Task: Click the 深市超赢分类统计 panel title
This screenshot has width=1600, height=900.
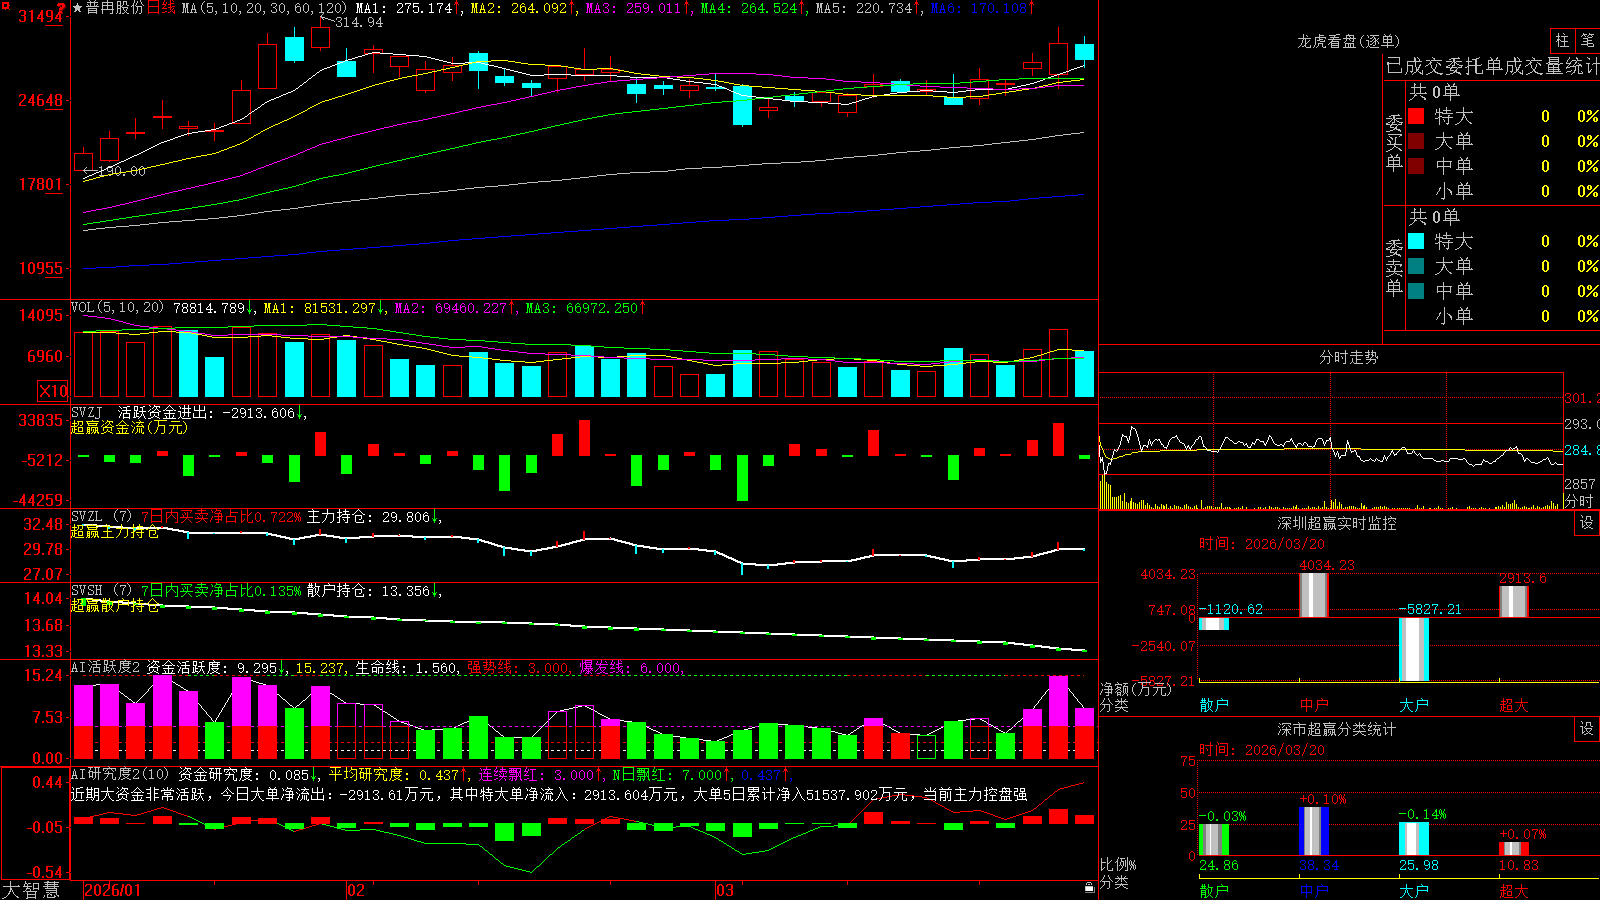Action: tap(1337, 729)
